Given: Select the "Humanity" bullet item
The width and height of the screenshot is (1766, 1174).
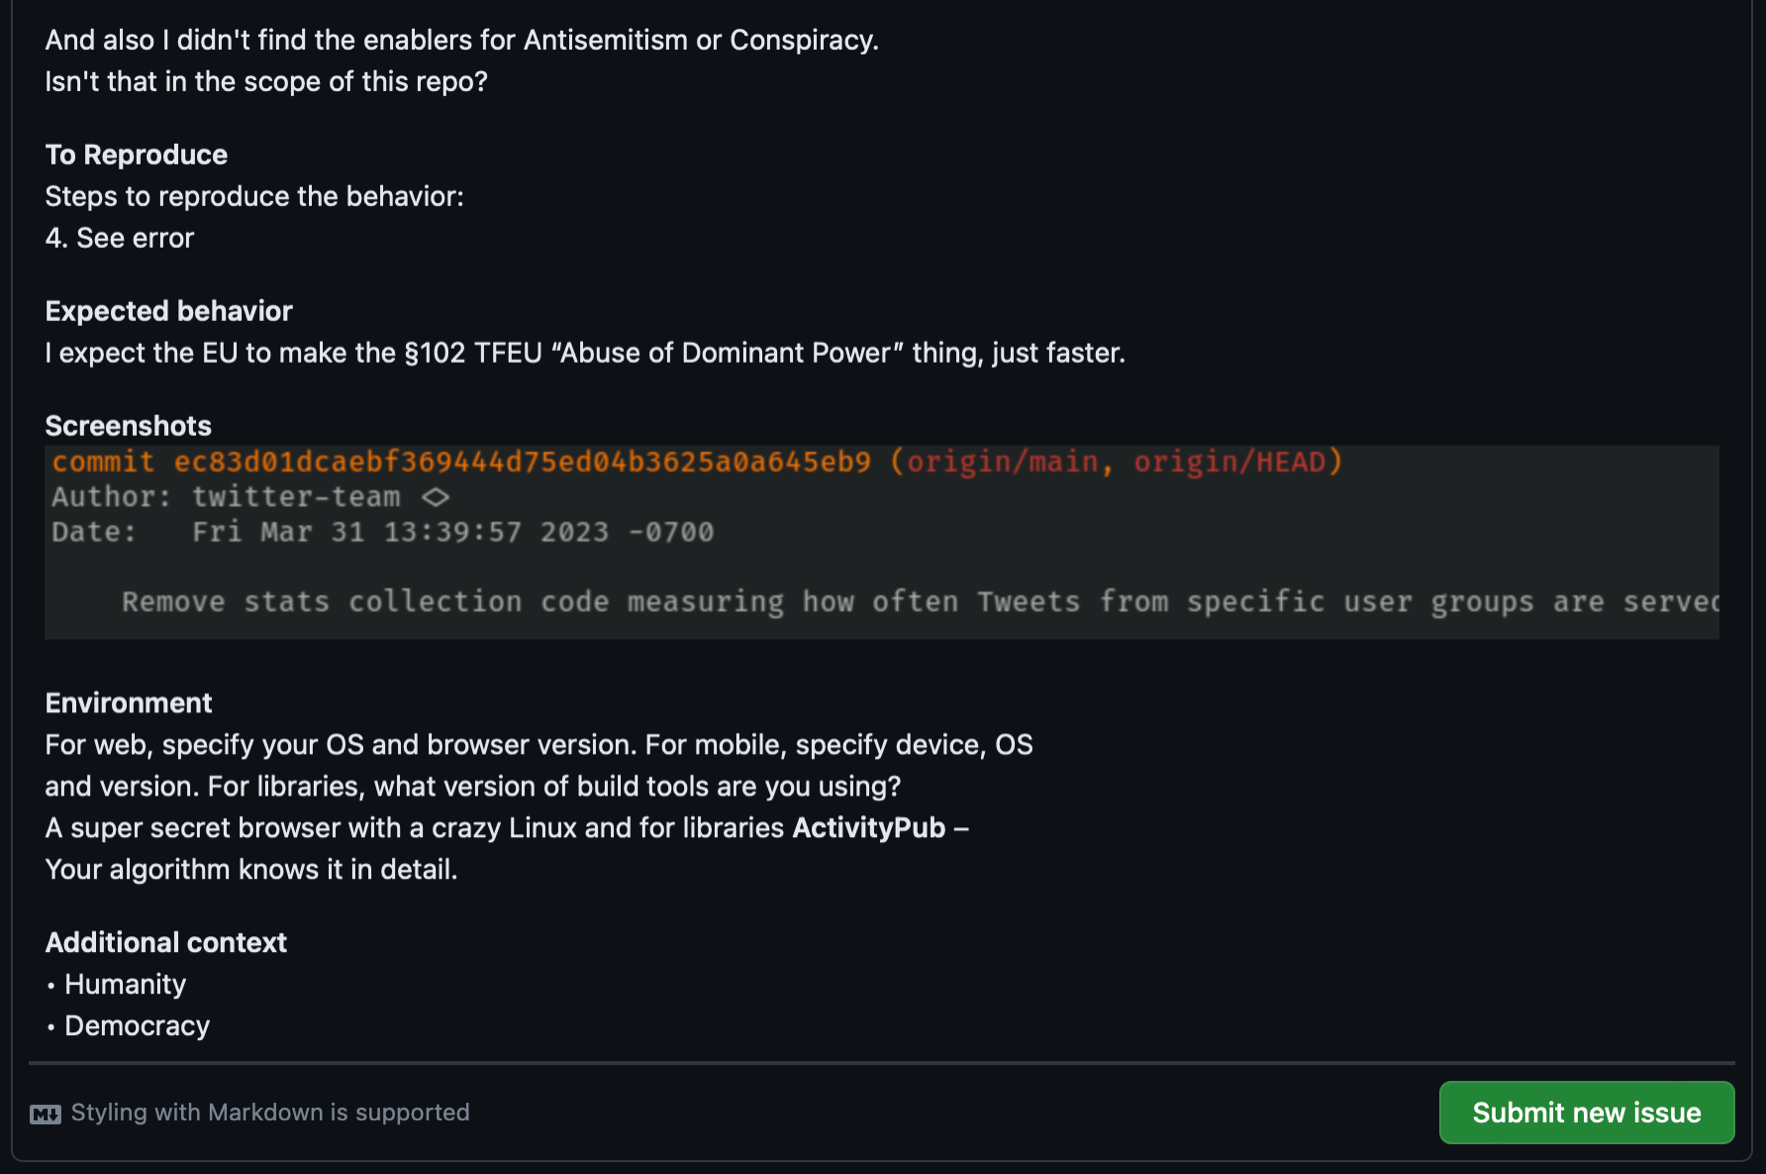Looking at the screenshot, I should pos(125,984).
